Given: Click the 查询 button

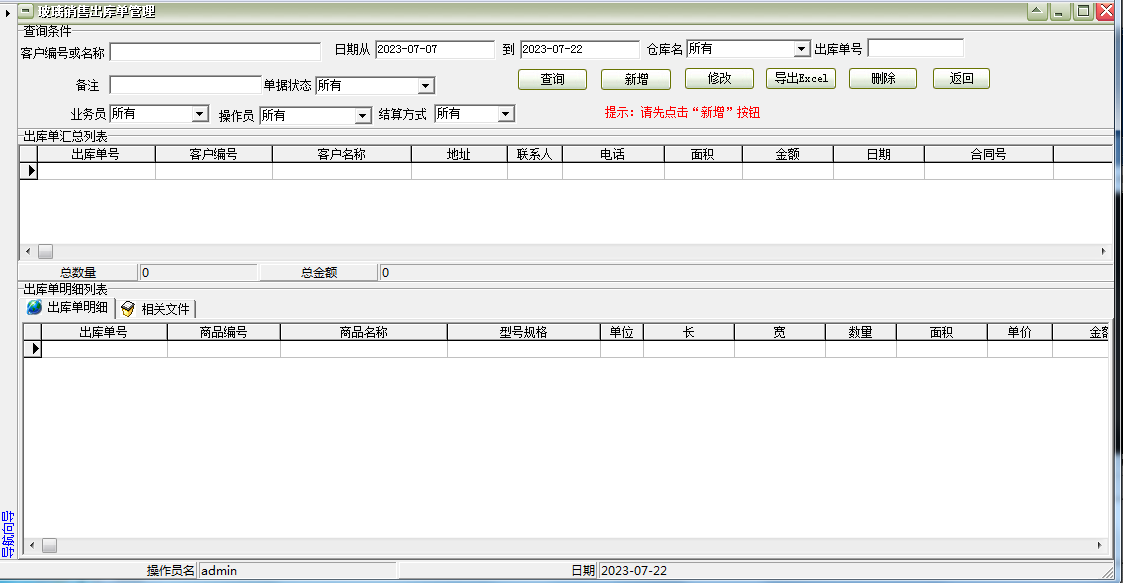Looking at the screenshot, I should click(551, 79).
